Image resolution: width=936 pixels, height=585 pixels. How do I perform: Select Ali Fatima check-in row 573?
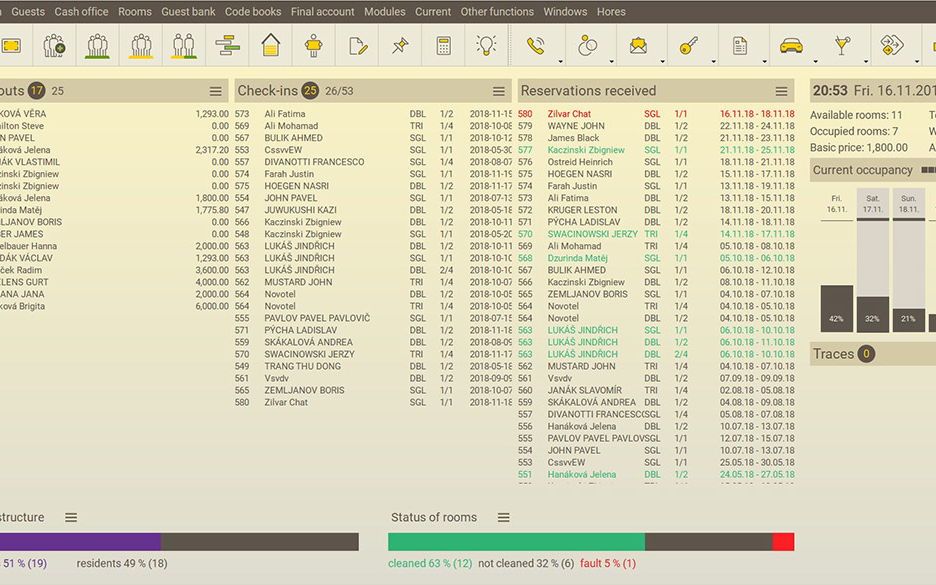(x=372, y=114)
